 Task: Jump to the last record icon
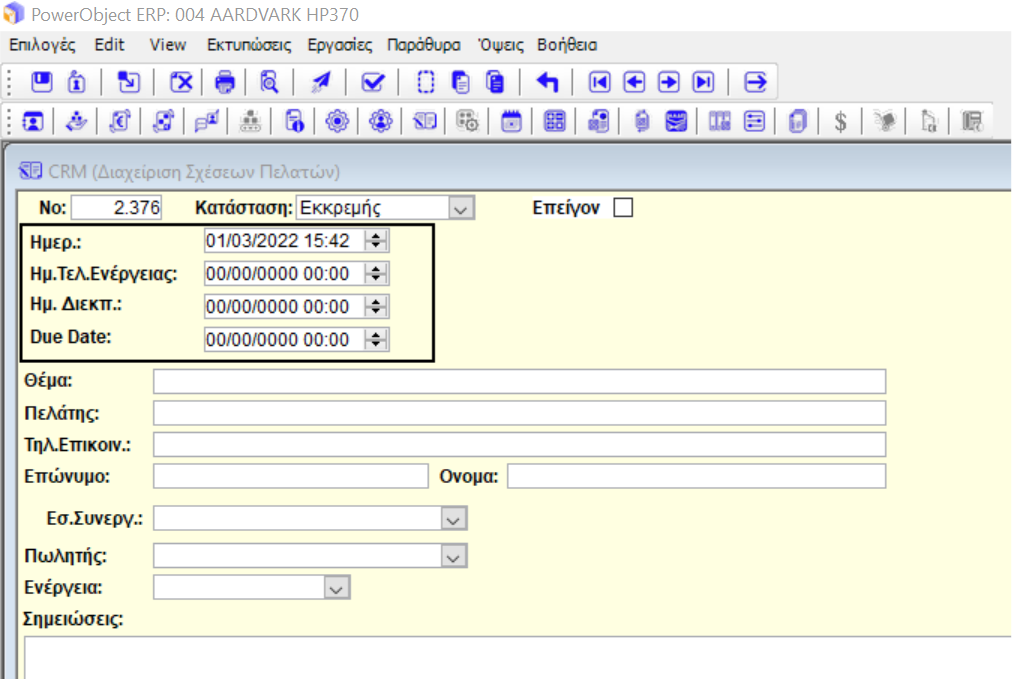704,82
